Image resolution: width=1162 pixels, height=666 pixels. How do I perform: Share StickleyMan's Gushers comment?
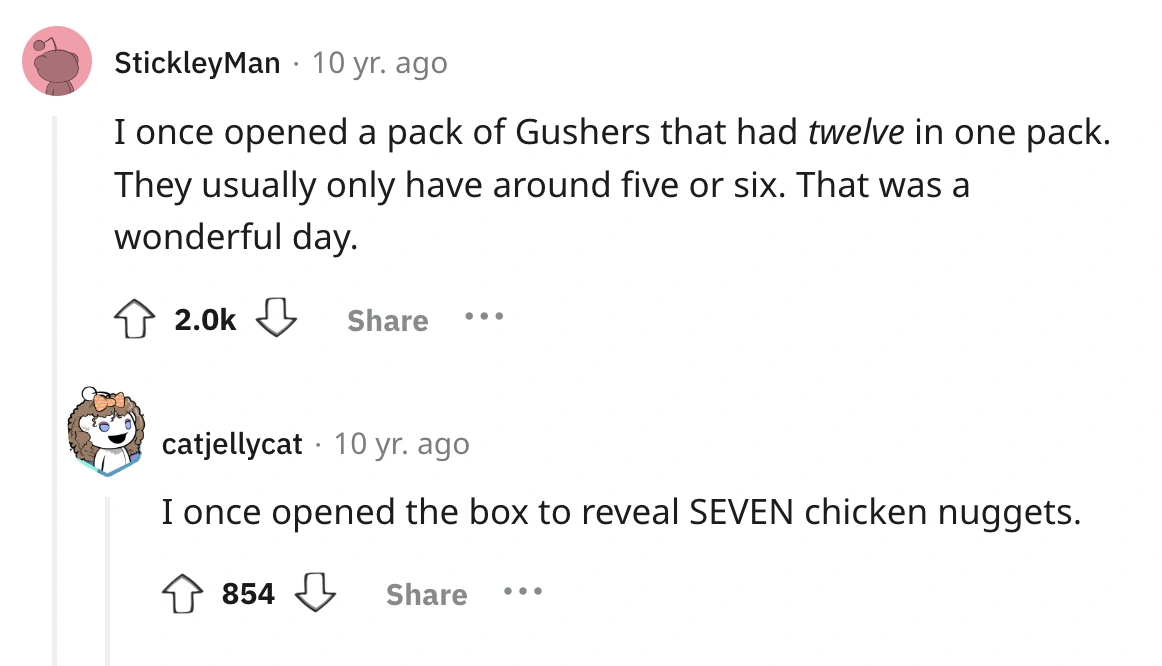[387, 321]
